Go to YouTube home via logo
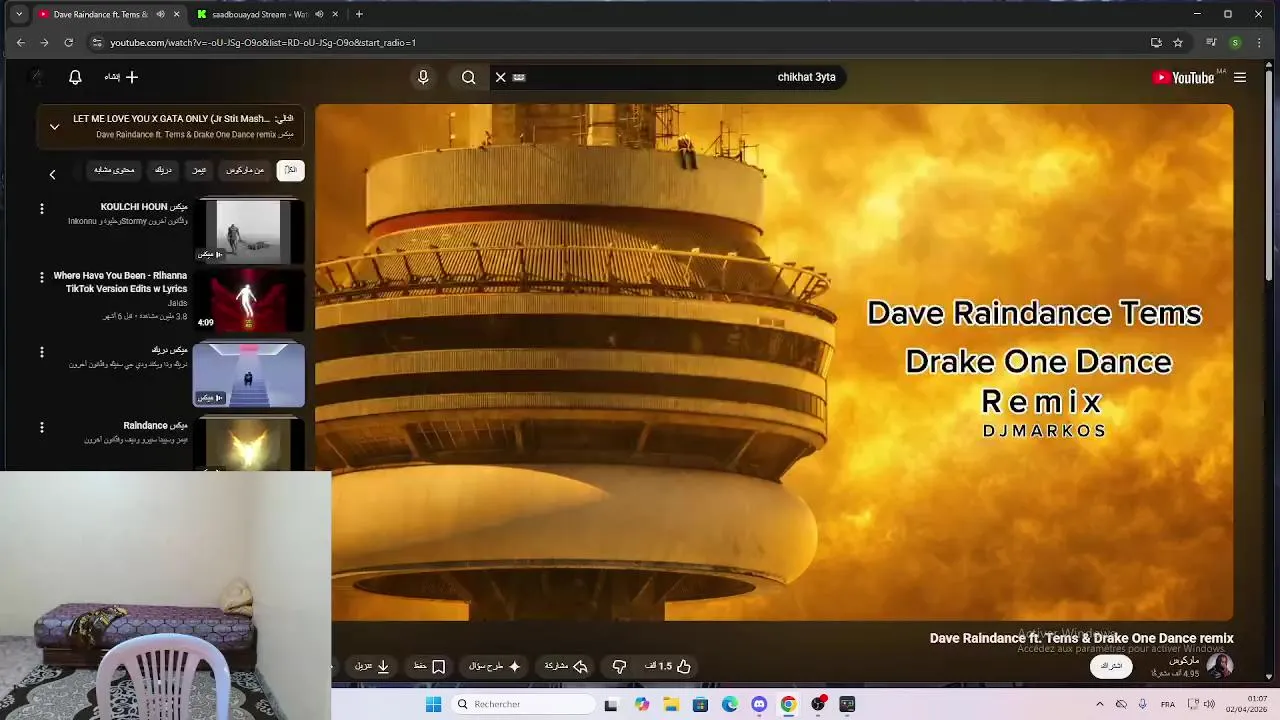Viewport: 1280px width, 720px height. (x=1184, y=77)
